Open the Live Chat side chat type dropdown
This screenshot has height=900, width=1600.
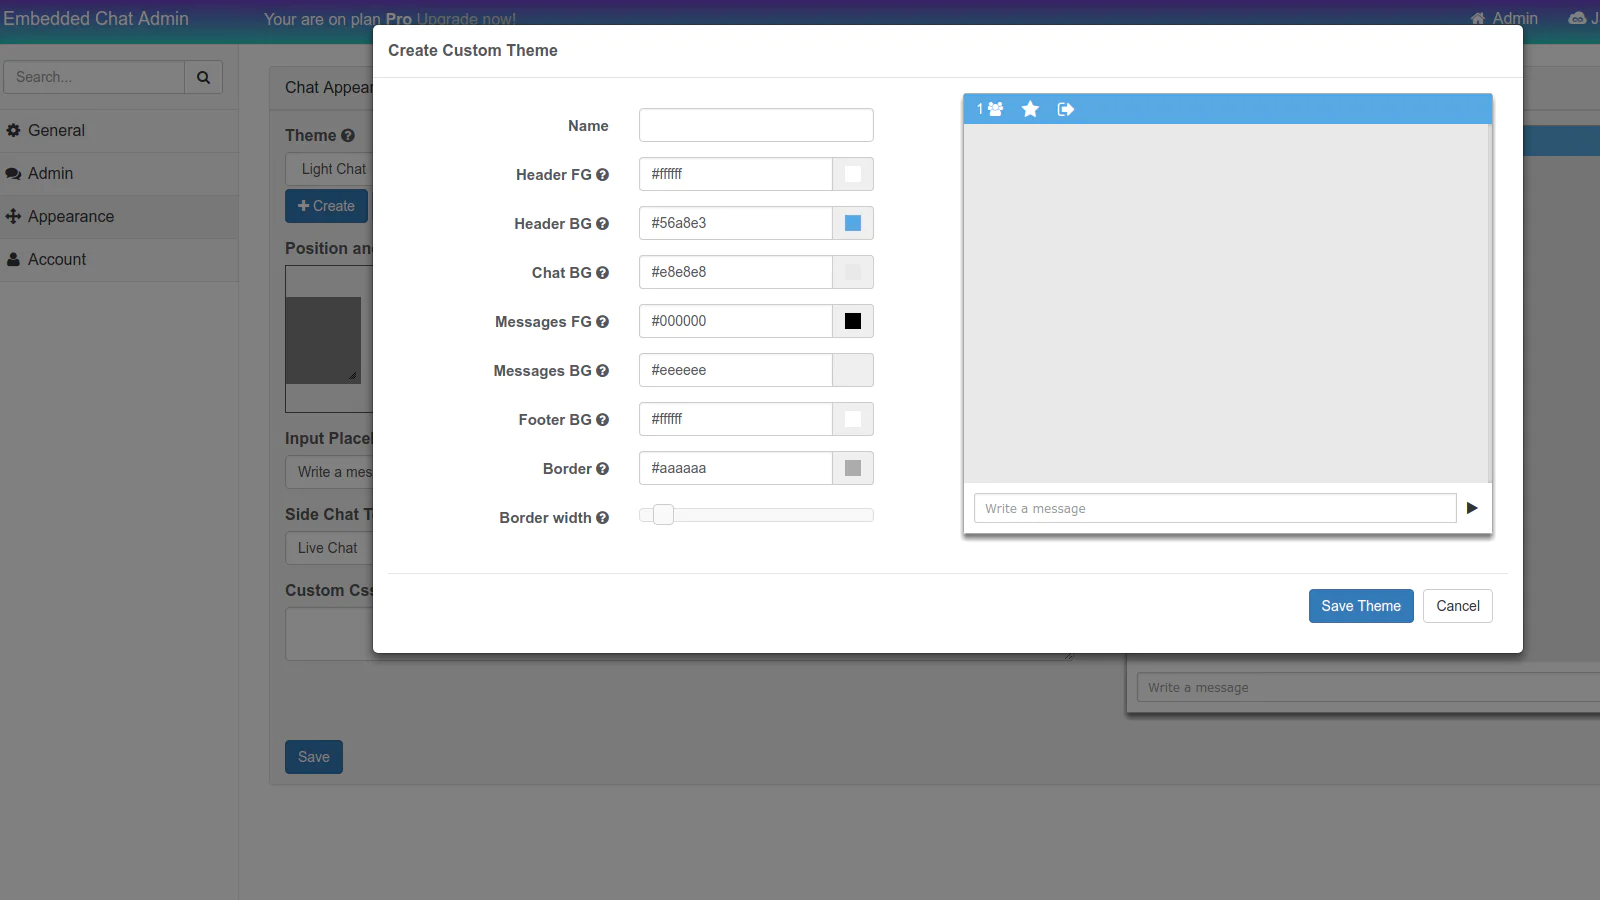327,548
